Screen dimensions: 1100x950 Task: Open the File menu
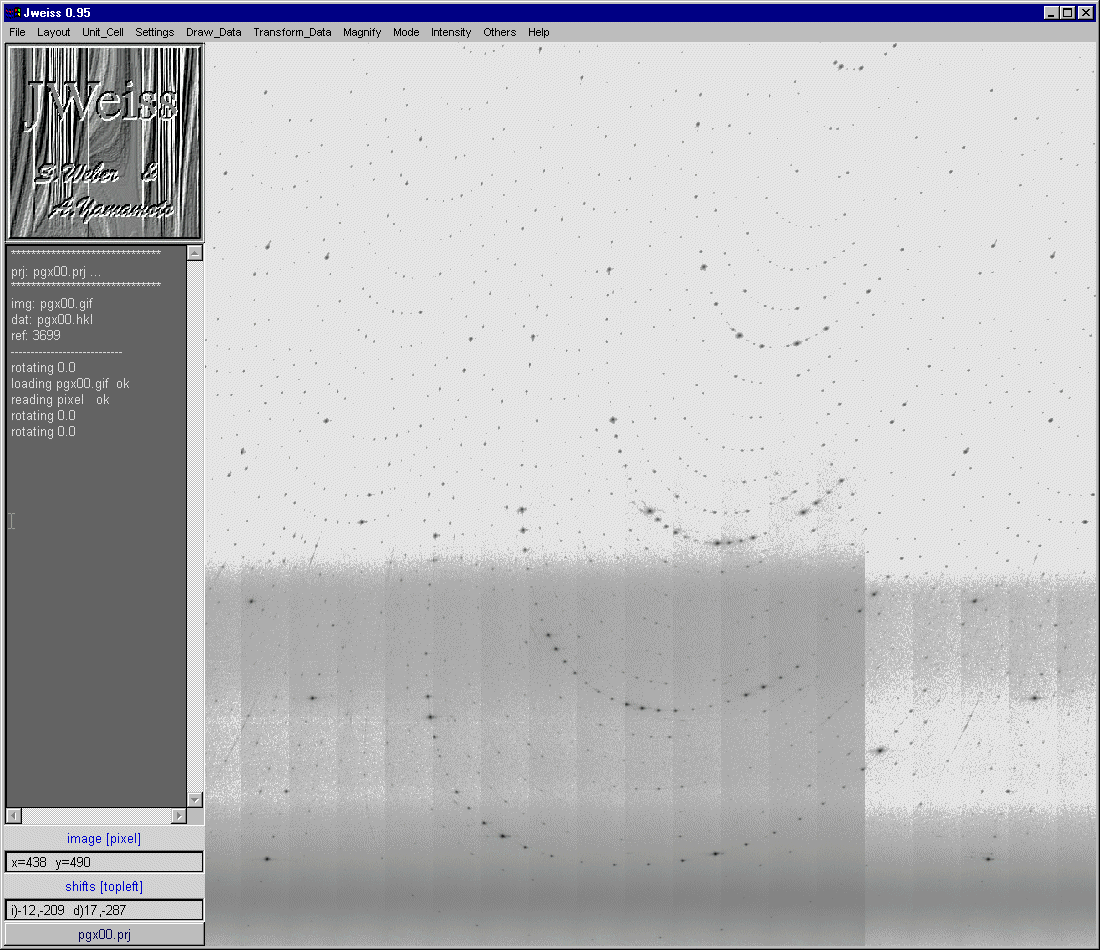click(18, 32)
